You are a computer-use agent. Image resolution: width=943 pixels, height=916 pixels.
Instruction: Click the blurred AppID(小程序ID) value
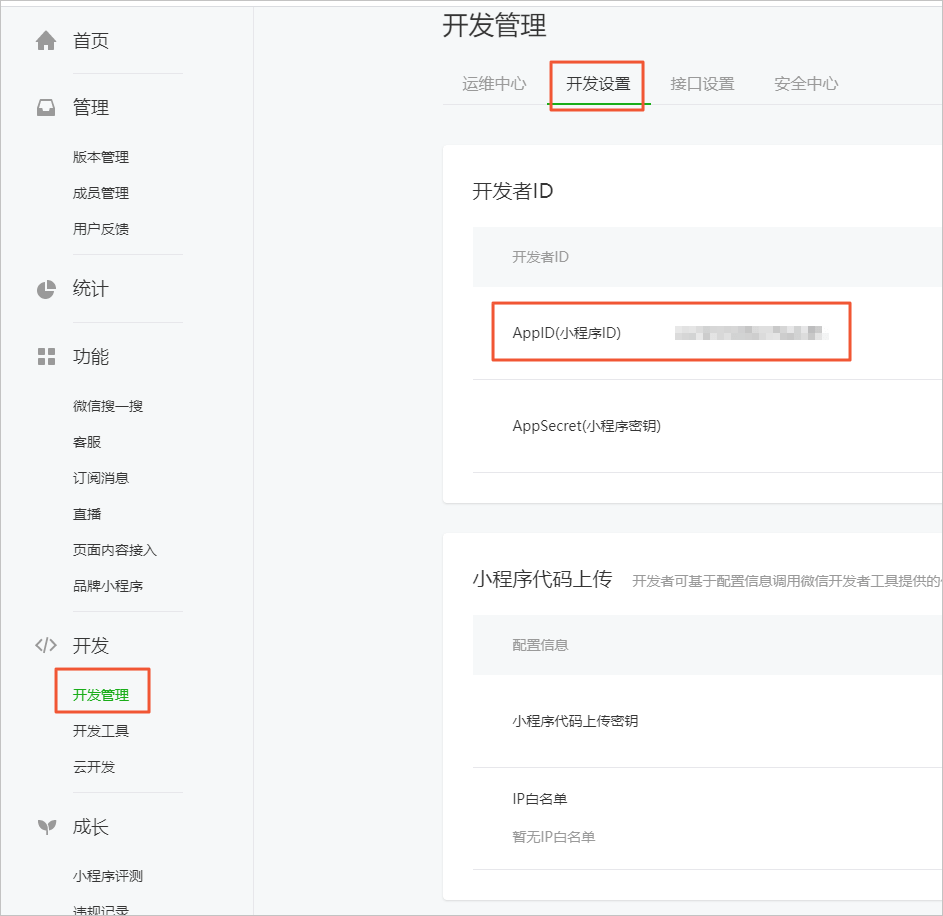[751, 333]
